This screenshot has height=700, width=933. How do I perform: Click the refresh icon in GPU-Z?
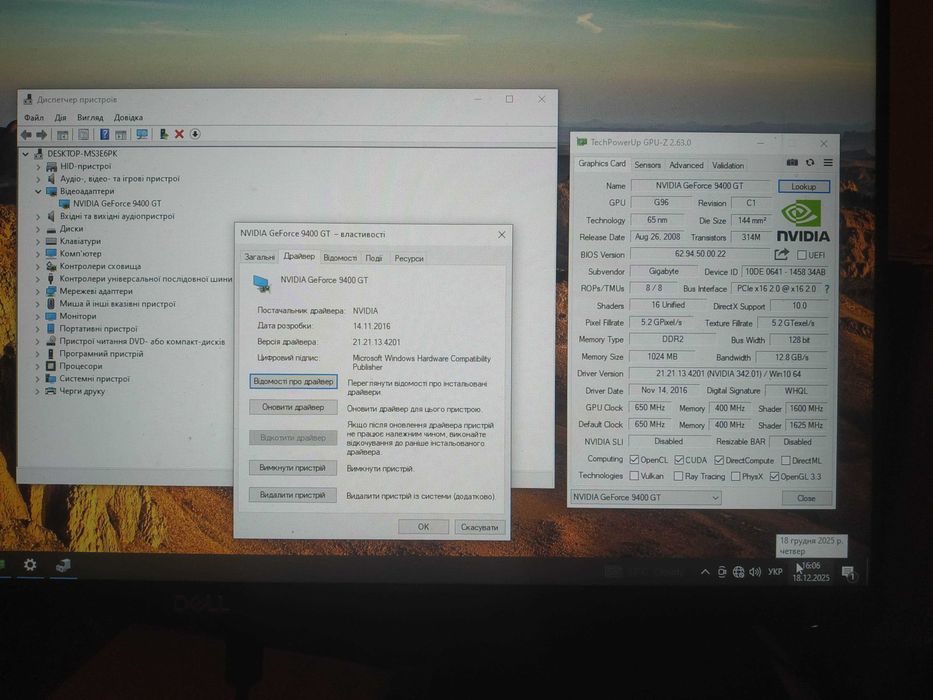(x=810, y=162)
